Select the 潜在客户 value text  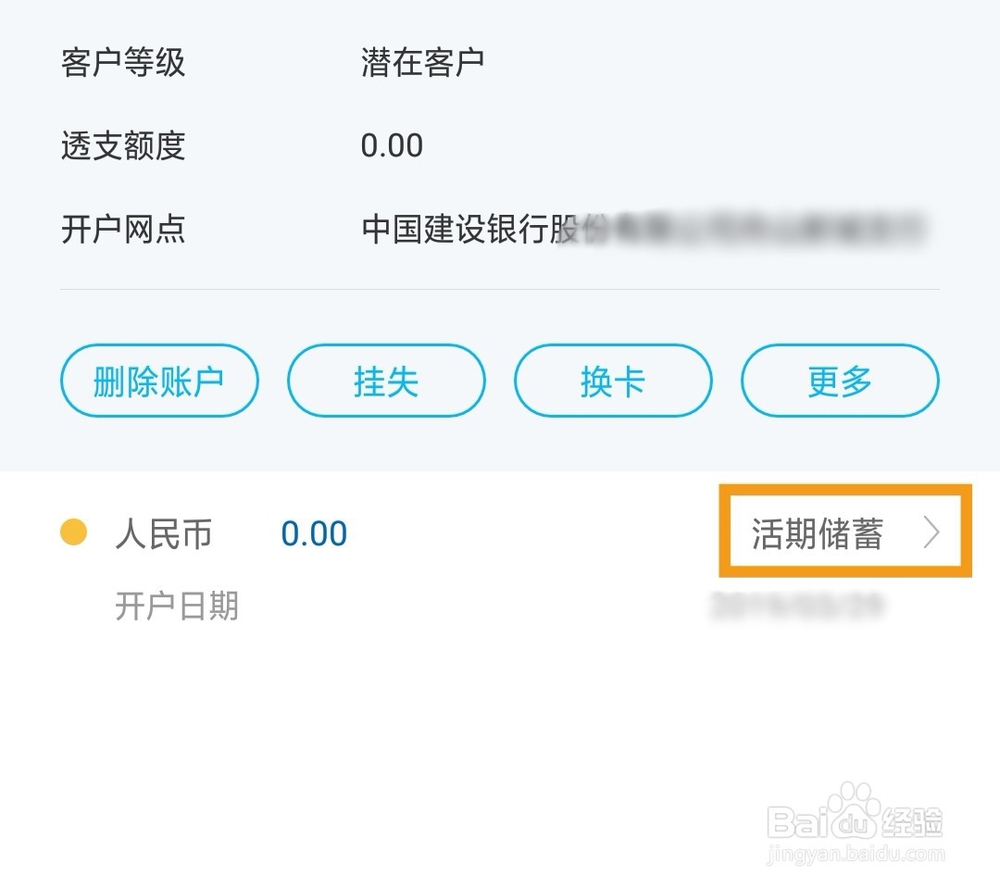(423, 62)
